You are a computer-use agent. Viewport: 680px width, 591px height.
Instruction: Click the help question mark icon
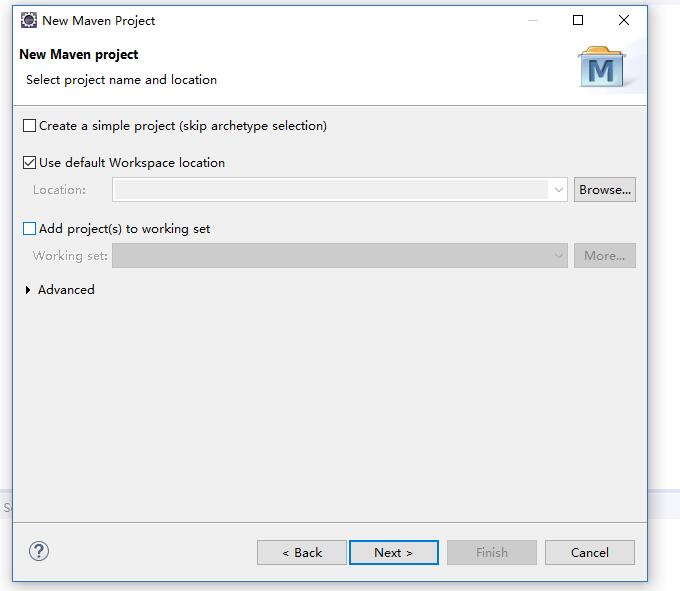click(x=39, y=552)
